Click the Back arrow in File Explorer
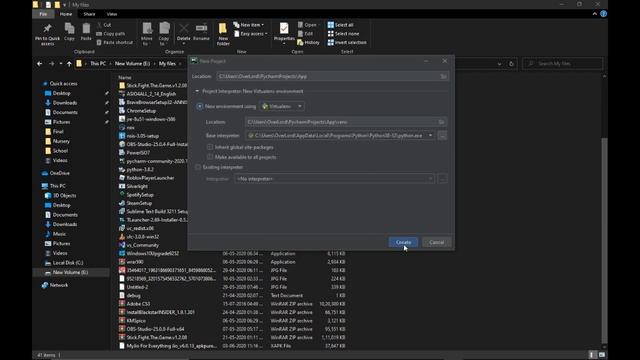Viewport: 640px width, 360px height. click(40, 64)
